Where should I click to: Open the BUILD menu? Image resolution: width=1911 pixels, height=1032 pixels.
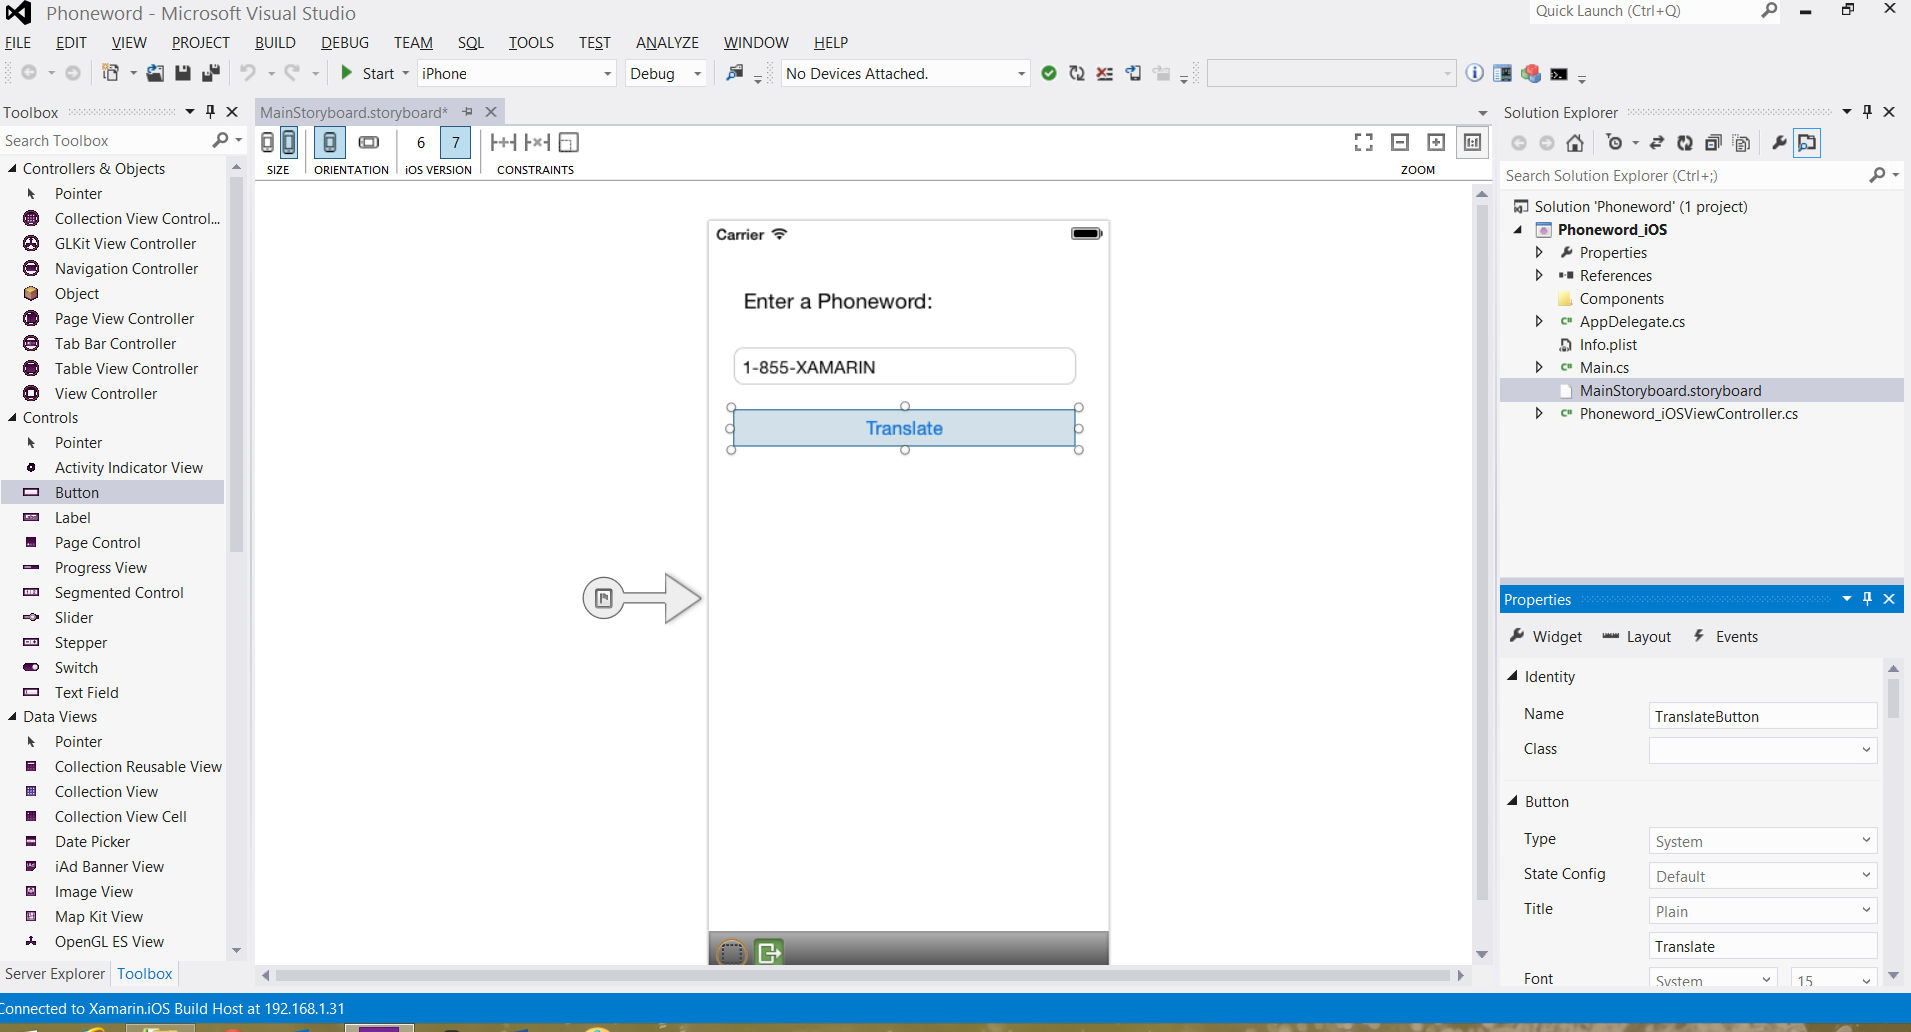pos(275,42)
